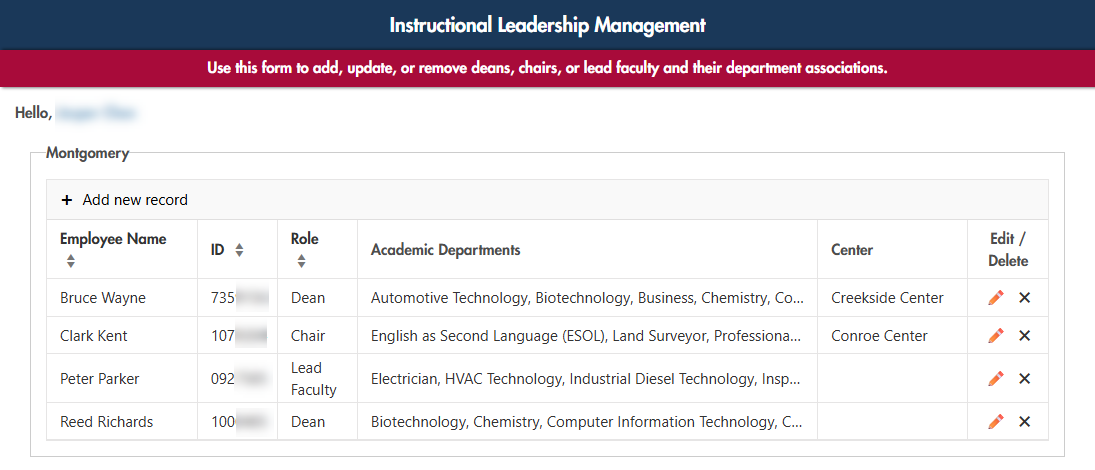Screen dimensions: 1095x470
Task: Delete Peter Parker's record
Action: point(1024,379)
